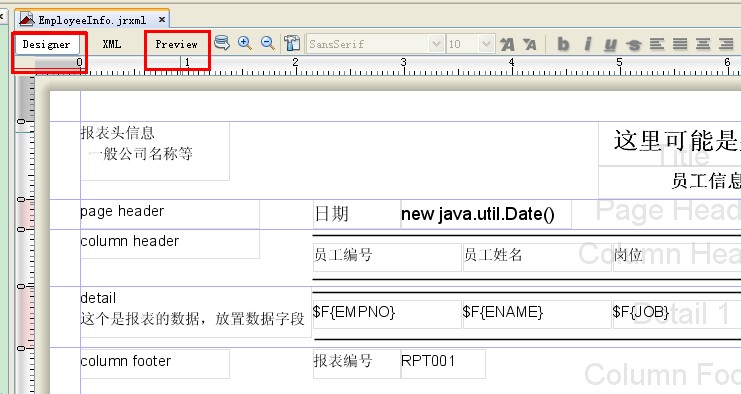Select the EmployeeInfo.jrxml file tab

coord(92,20)
